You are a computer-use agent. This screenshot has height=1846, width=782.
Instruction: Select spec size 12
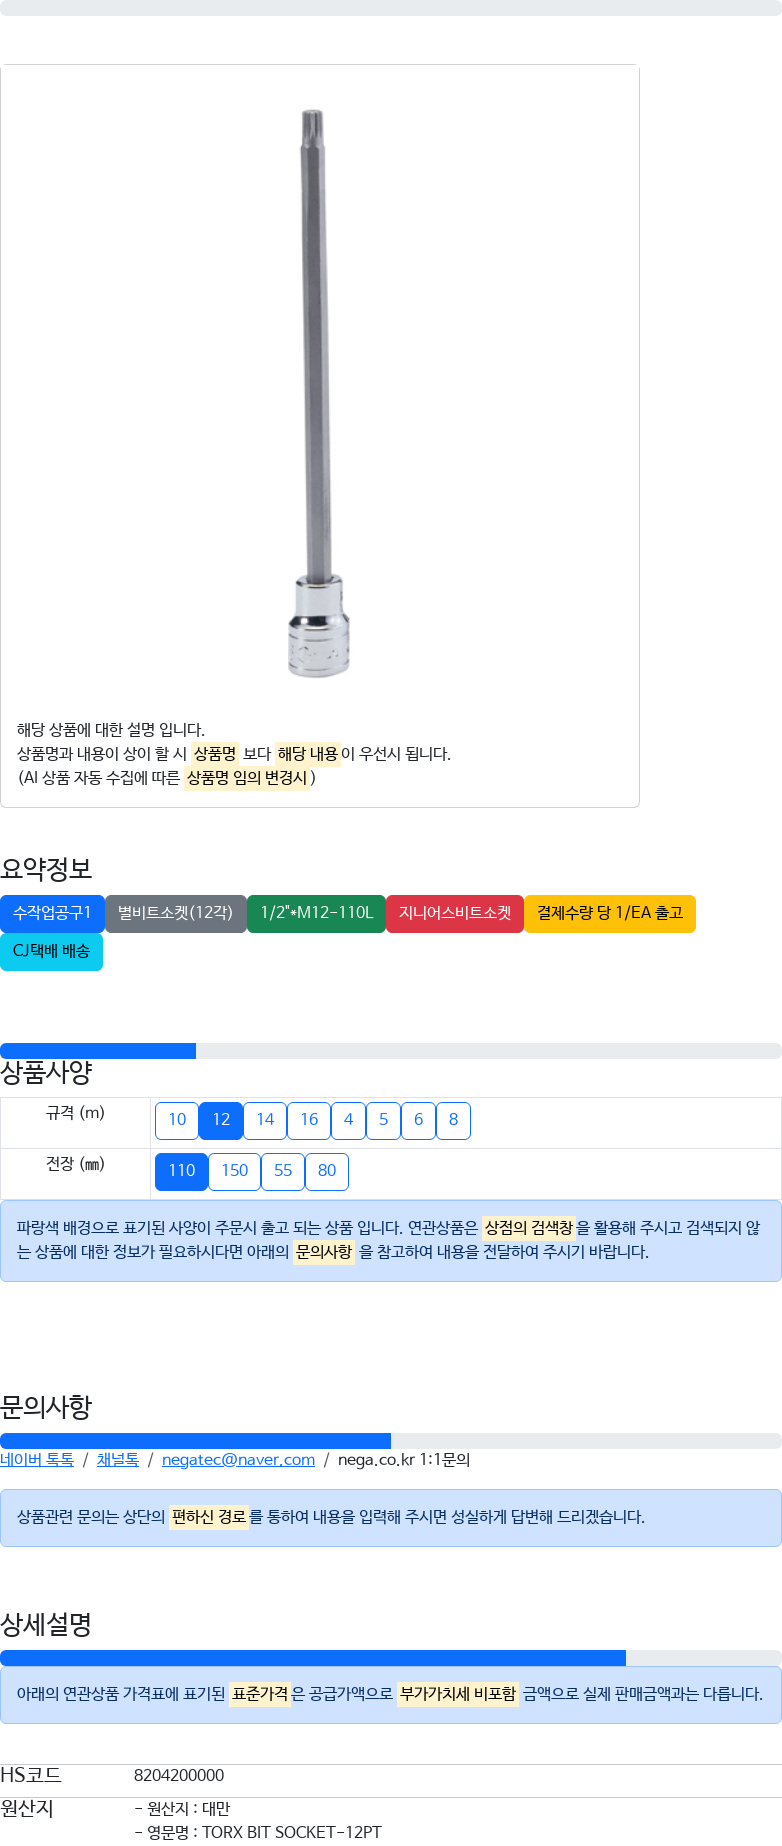[221, 1120]
